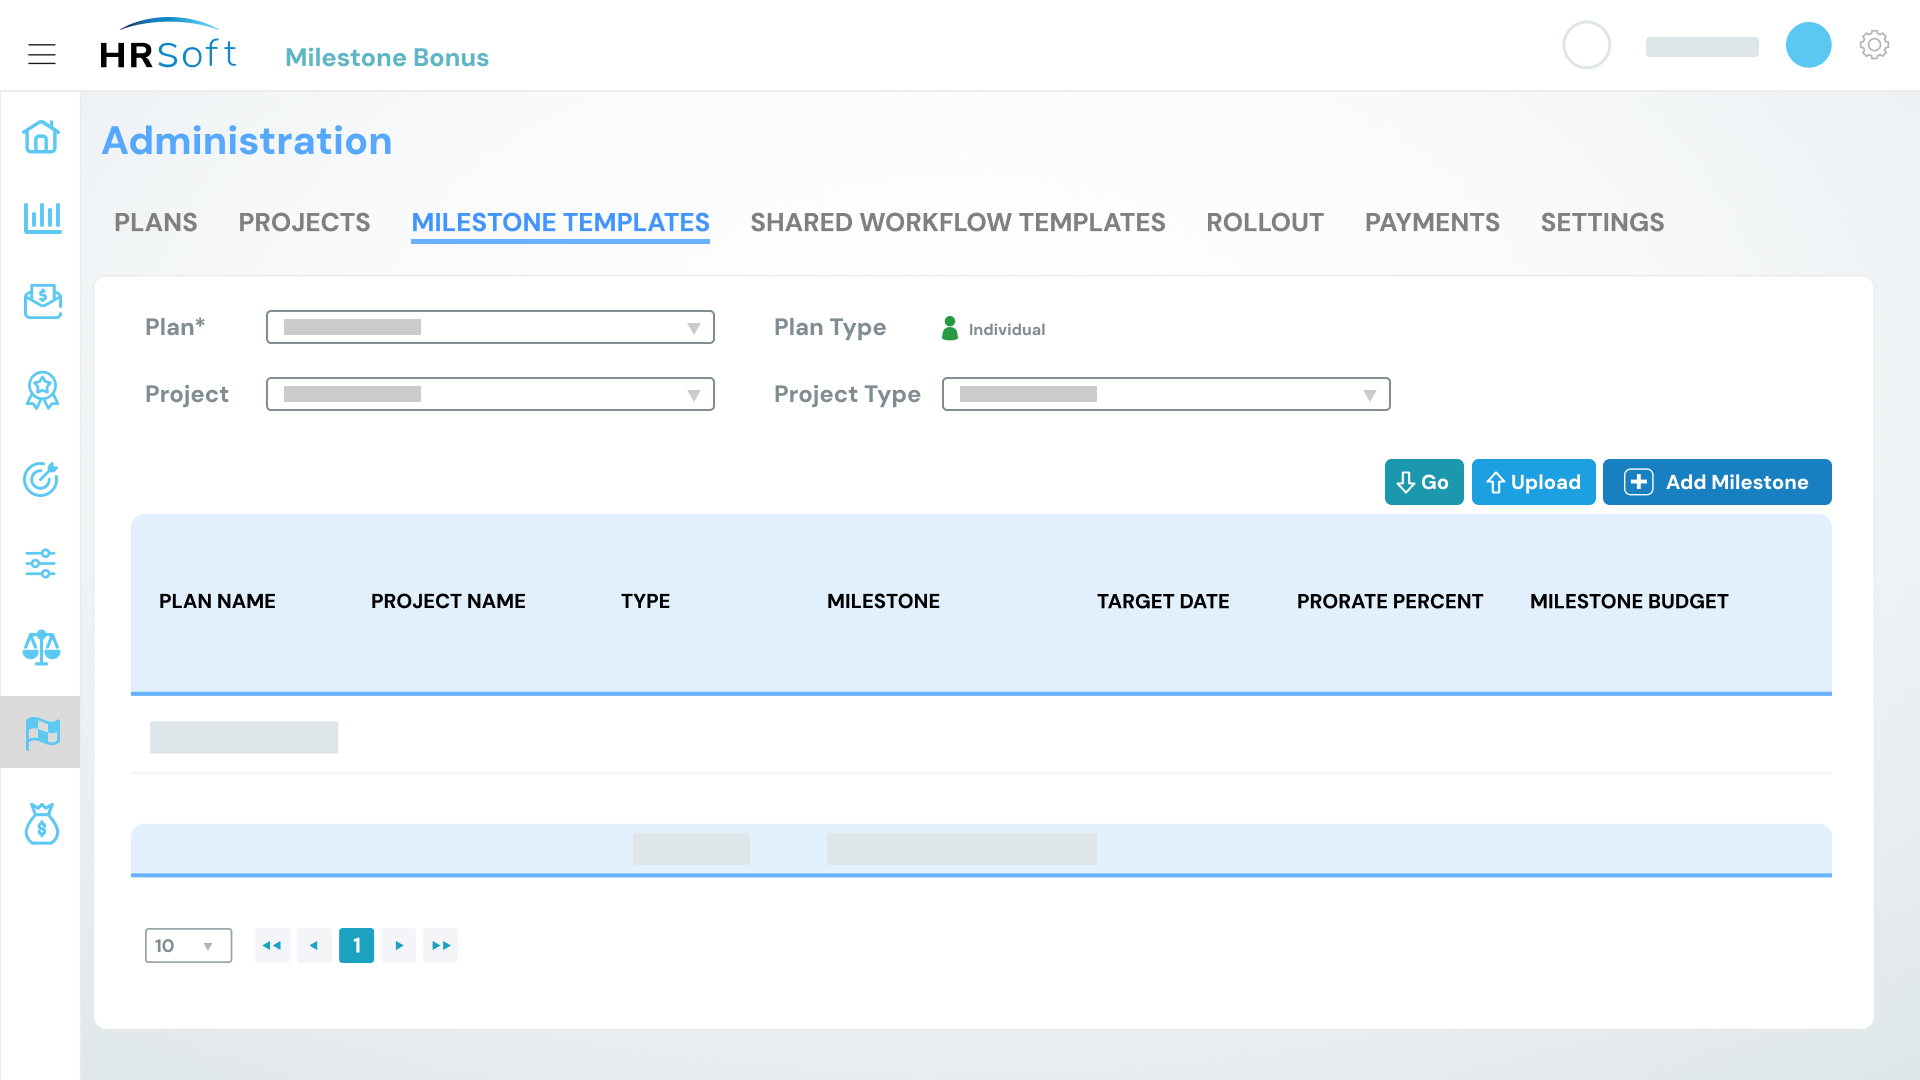Screen dimensions: 1920x1080
Task: Click the blue user avatar circle
Action: pos(1808,45)
